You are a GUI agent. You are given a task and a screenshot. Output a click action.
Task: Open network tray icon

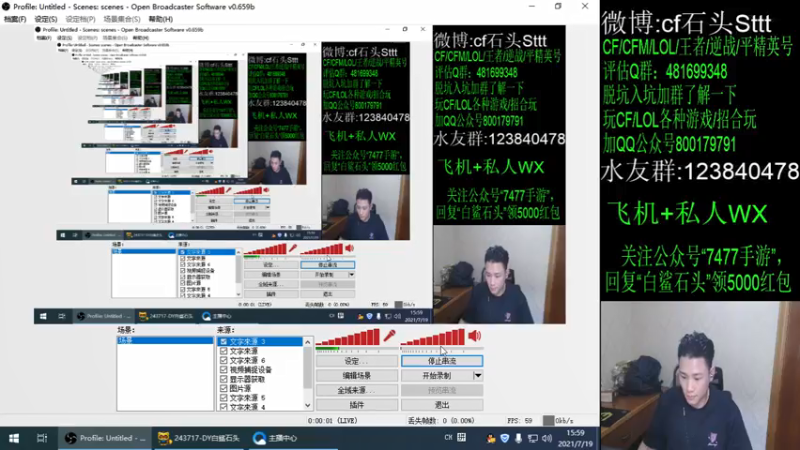pos(533,438)
